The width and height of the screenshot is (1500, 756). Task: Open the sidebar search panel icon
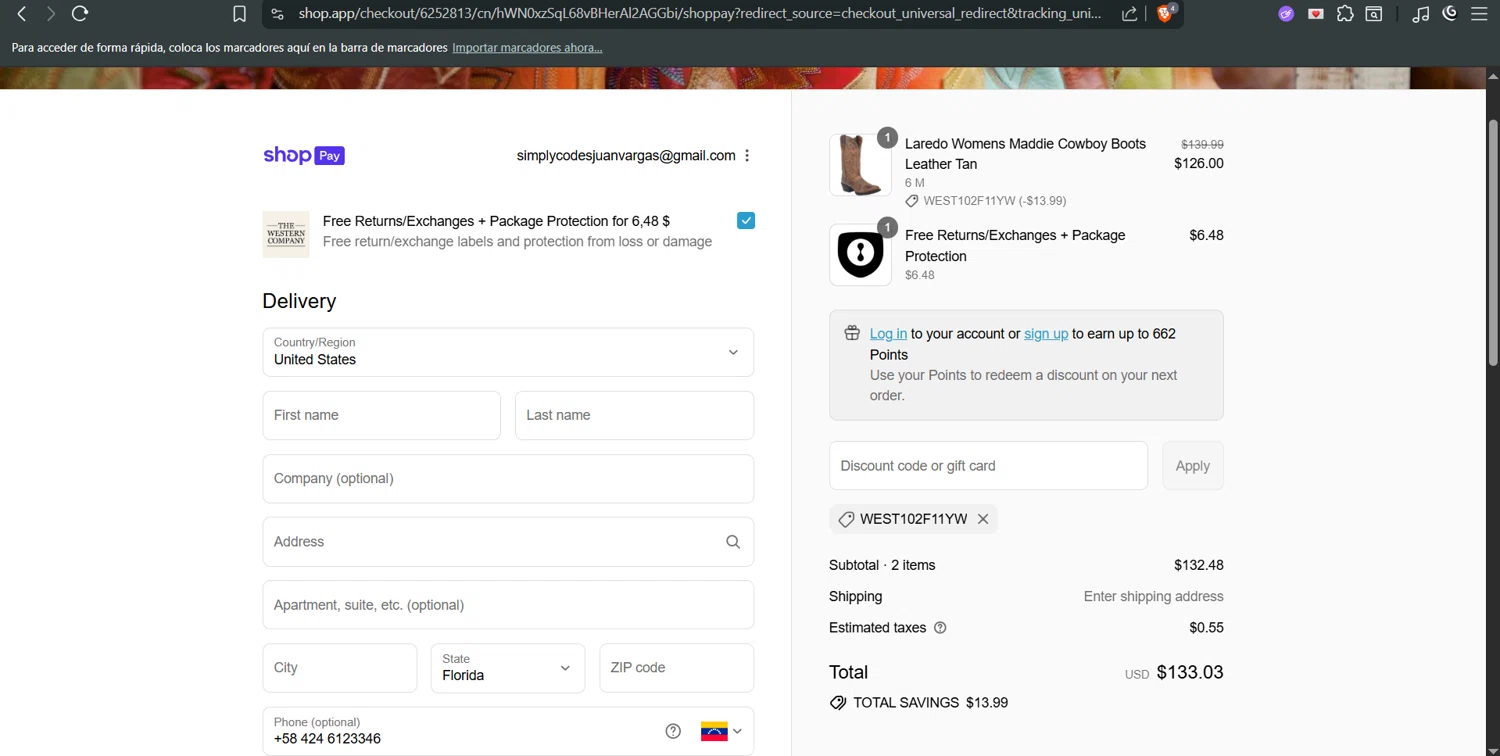pos(1375,14)
